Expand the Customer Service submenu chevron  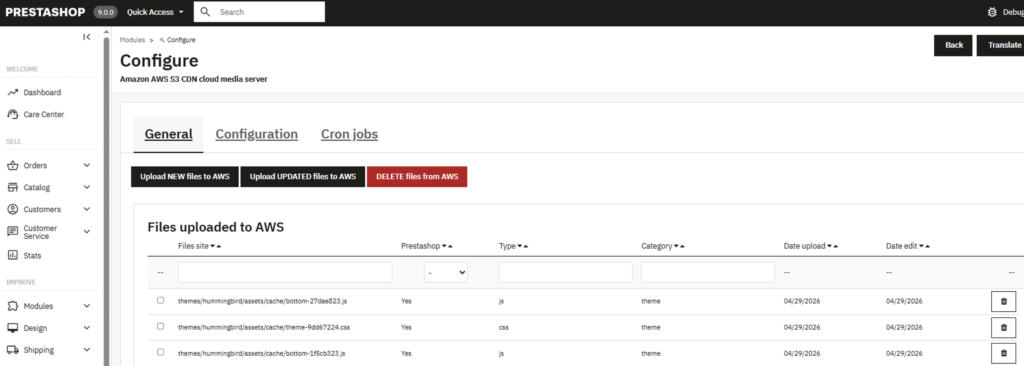pyautogui.click(x=87, y=231)
